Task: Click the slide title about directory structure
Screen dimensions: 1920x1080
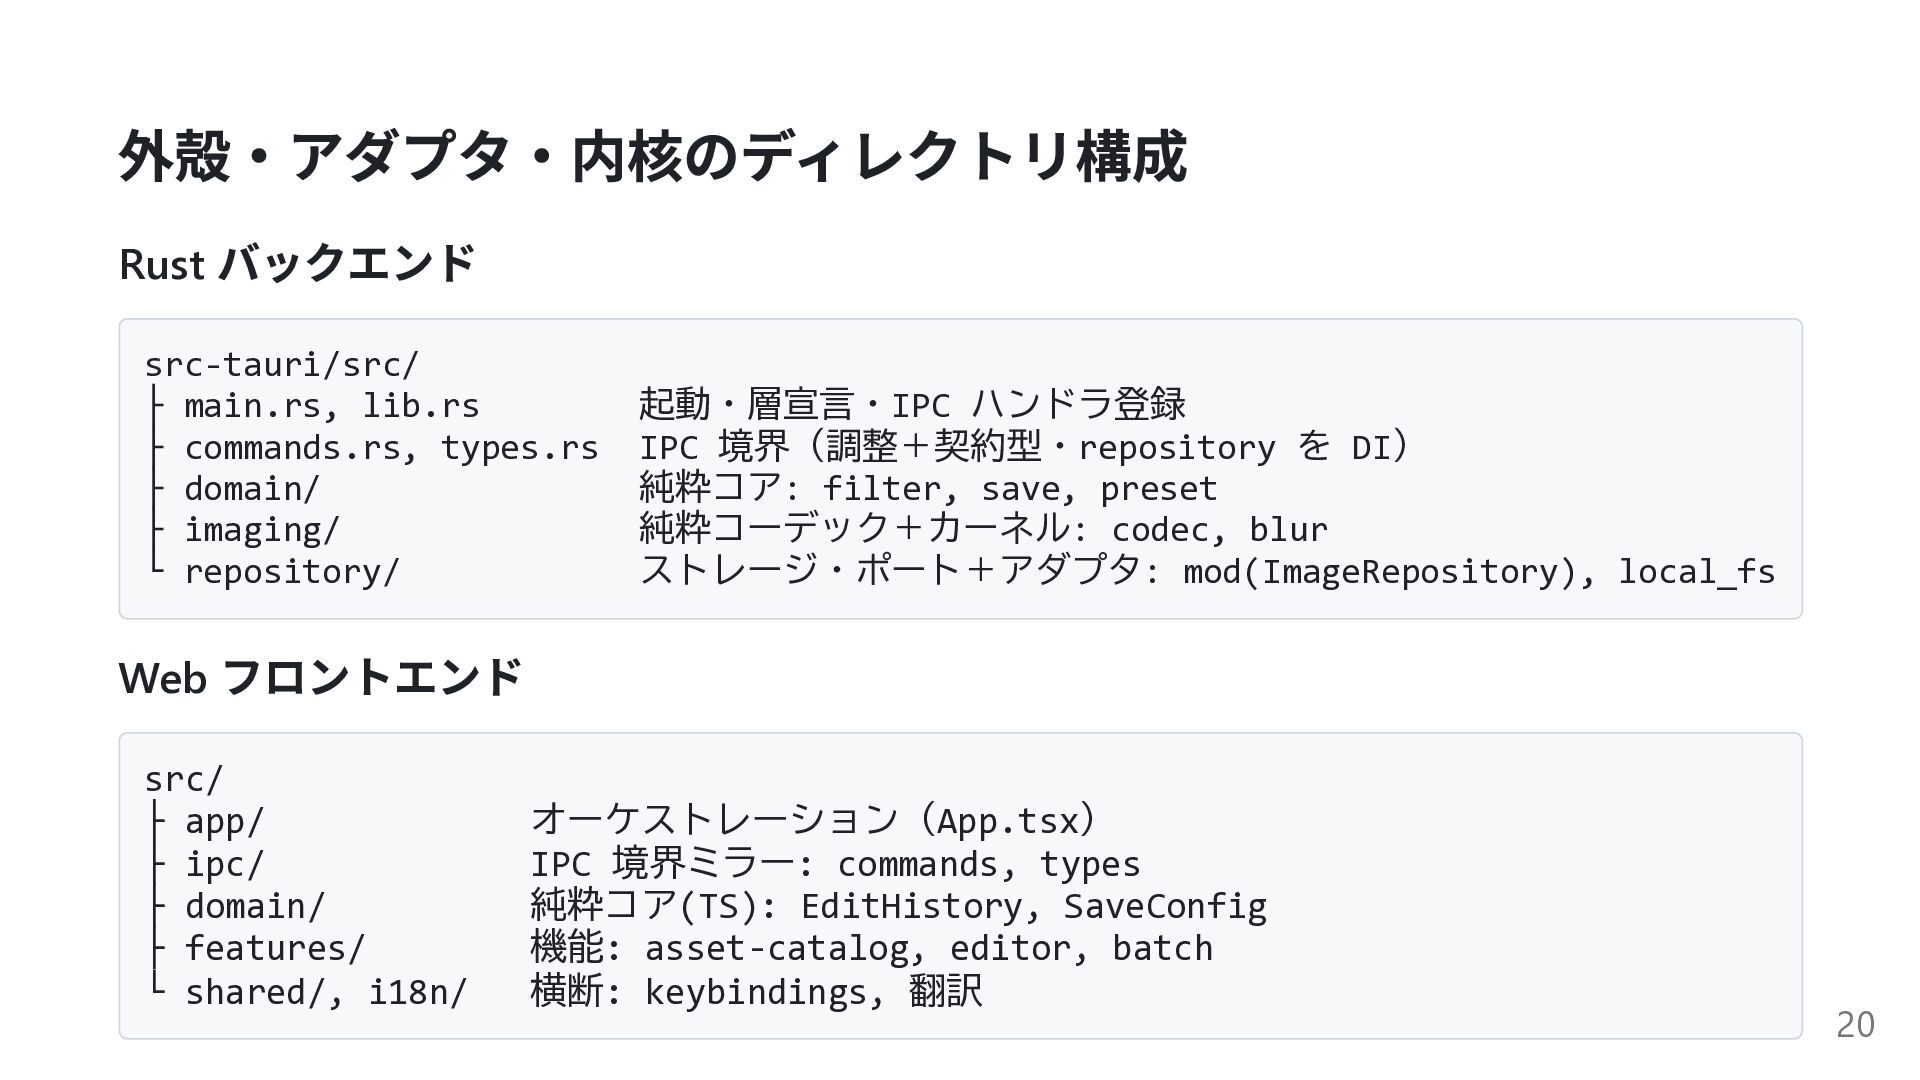Action: (652, 157)
